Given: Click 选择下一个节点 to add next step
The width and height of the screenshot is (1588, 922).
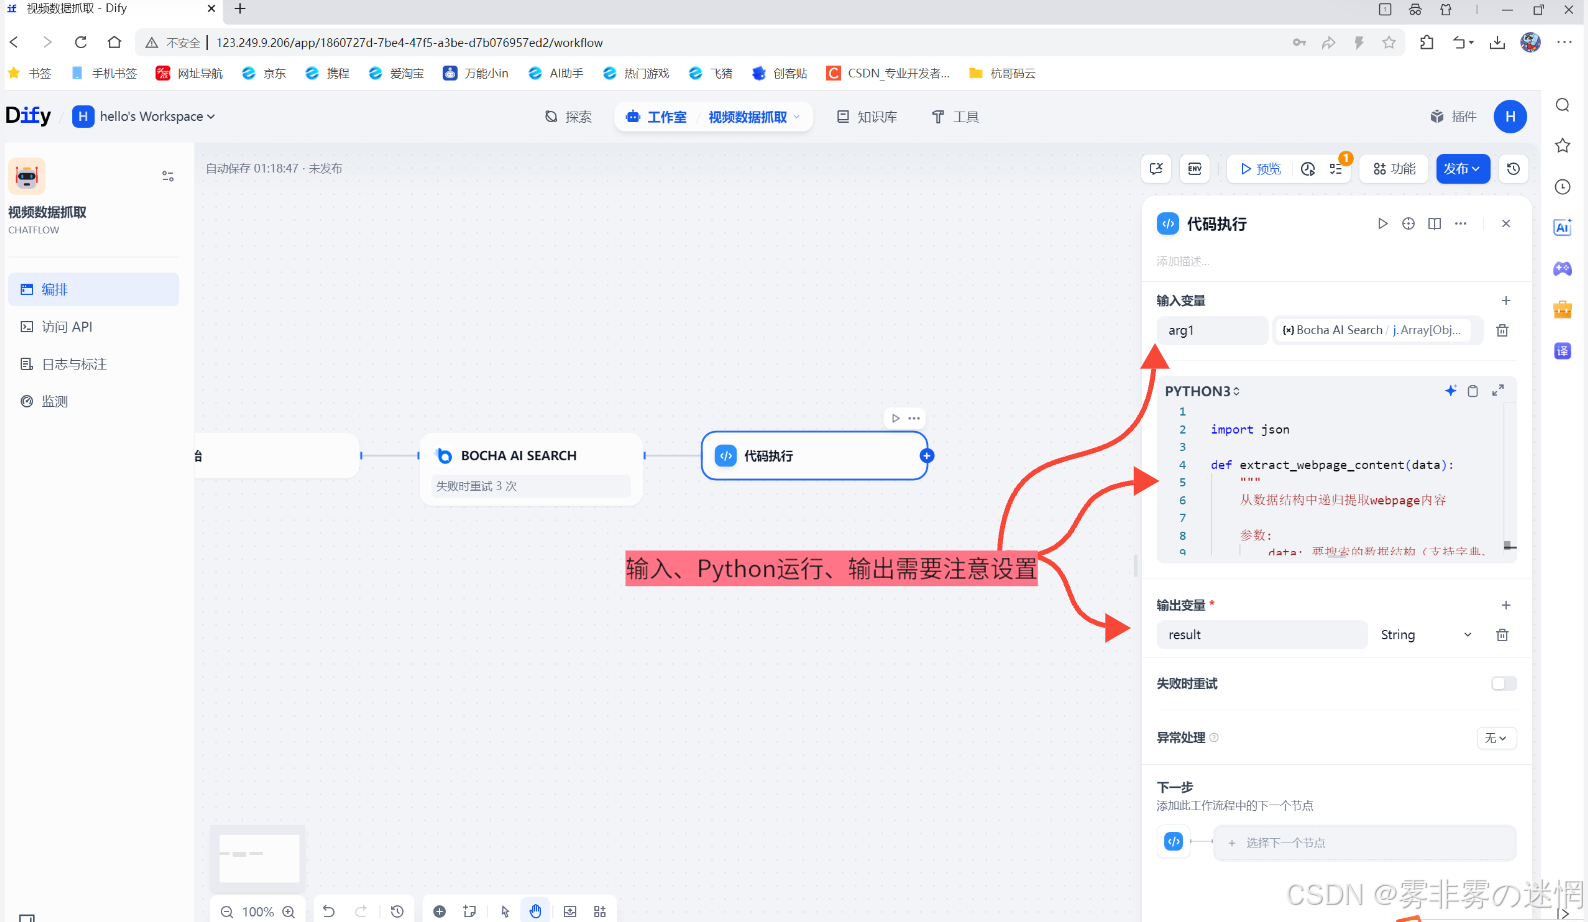Looking at the screenshot, I should click(x=1365, y=843).
